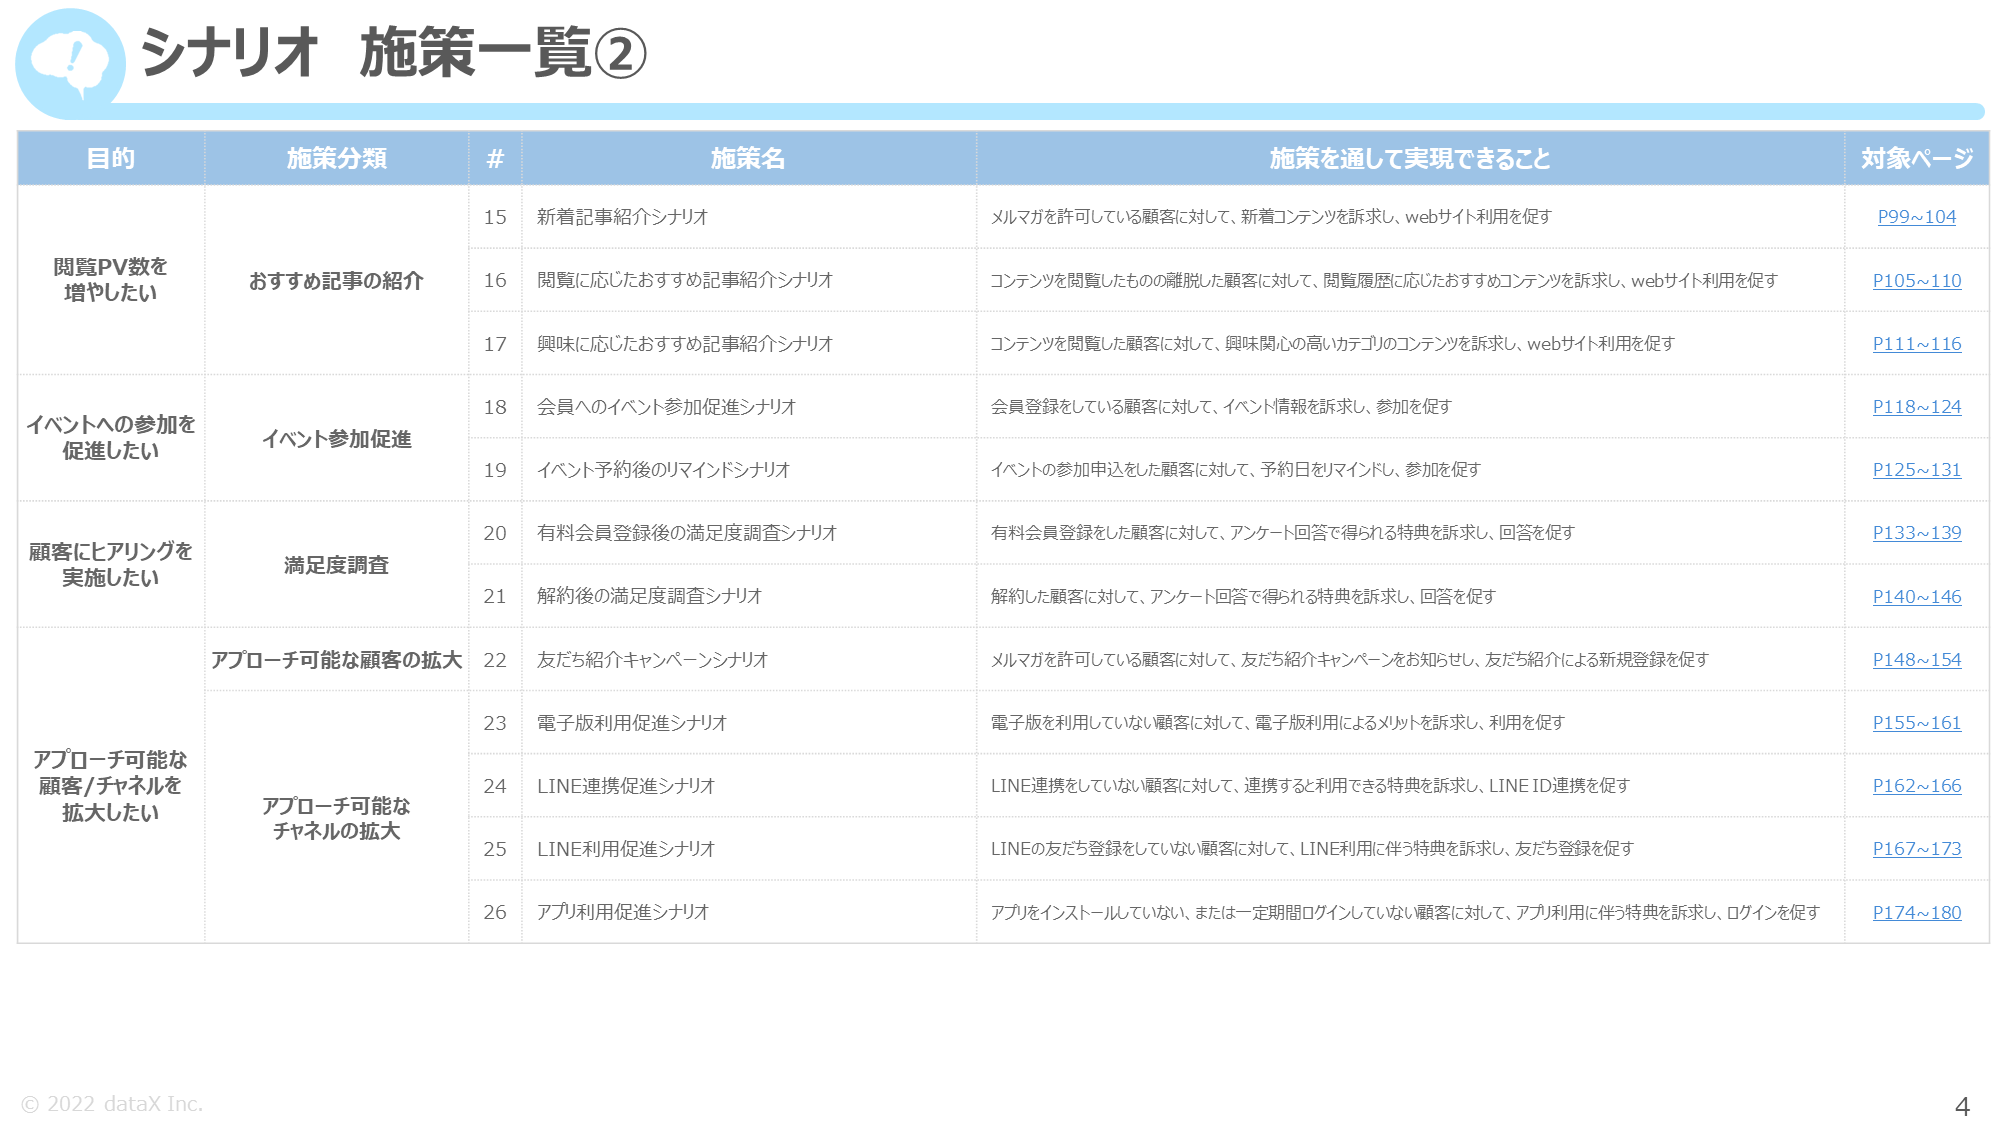The width and height of the screenshot is (2000, 1125).
Task: Click row number 22
Action: (x=495, y=660)
